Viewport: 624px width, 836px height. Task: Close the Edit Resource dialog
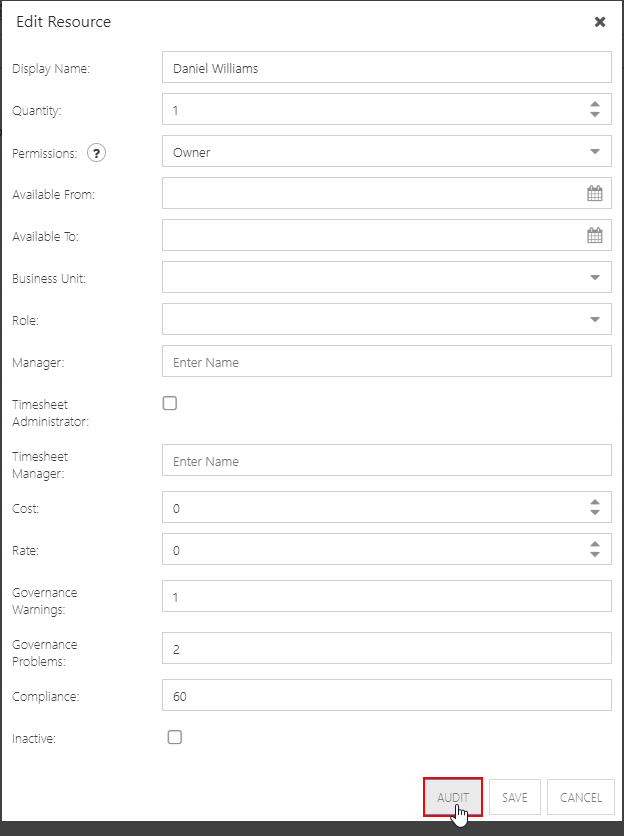coord(600,22)
